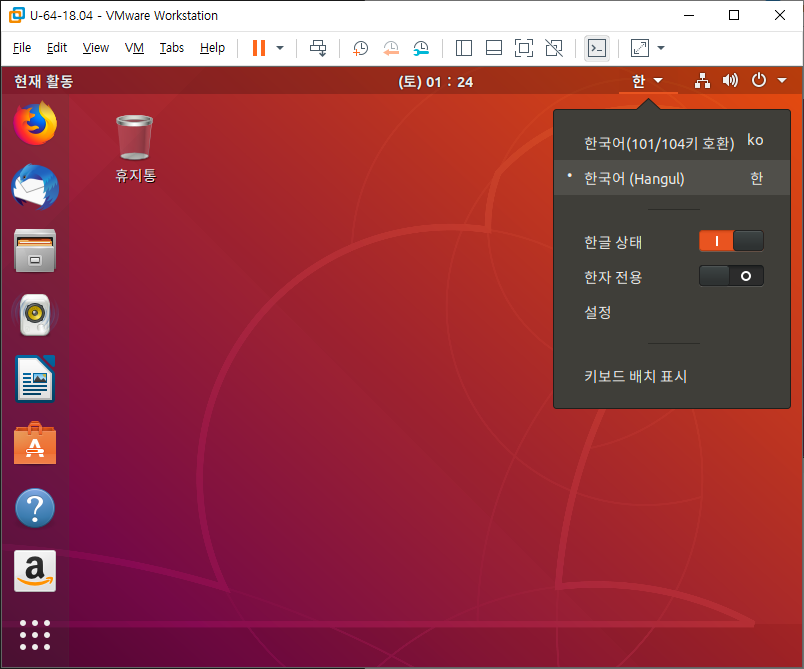Open 설정 in the input menu
This screenshot has width=804, height=669.
598,312
